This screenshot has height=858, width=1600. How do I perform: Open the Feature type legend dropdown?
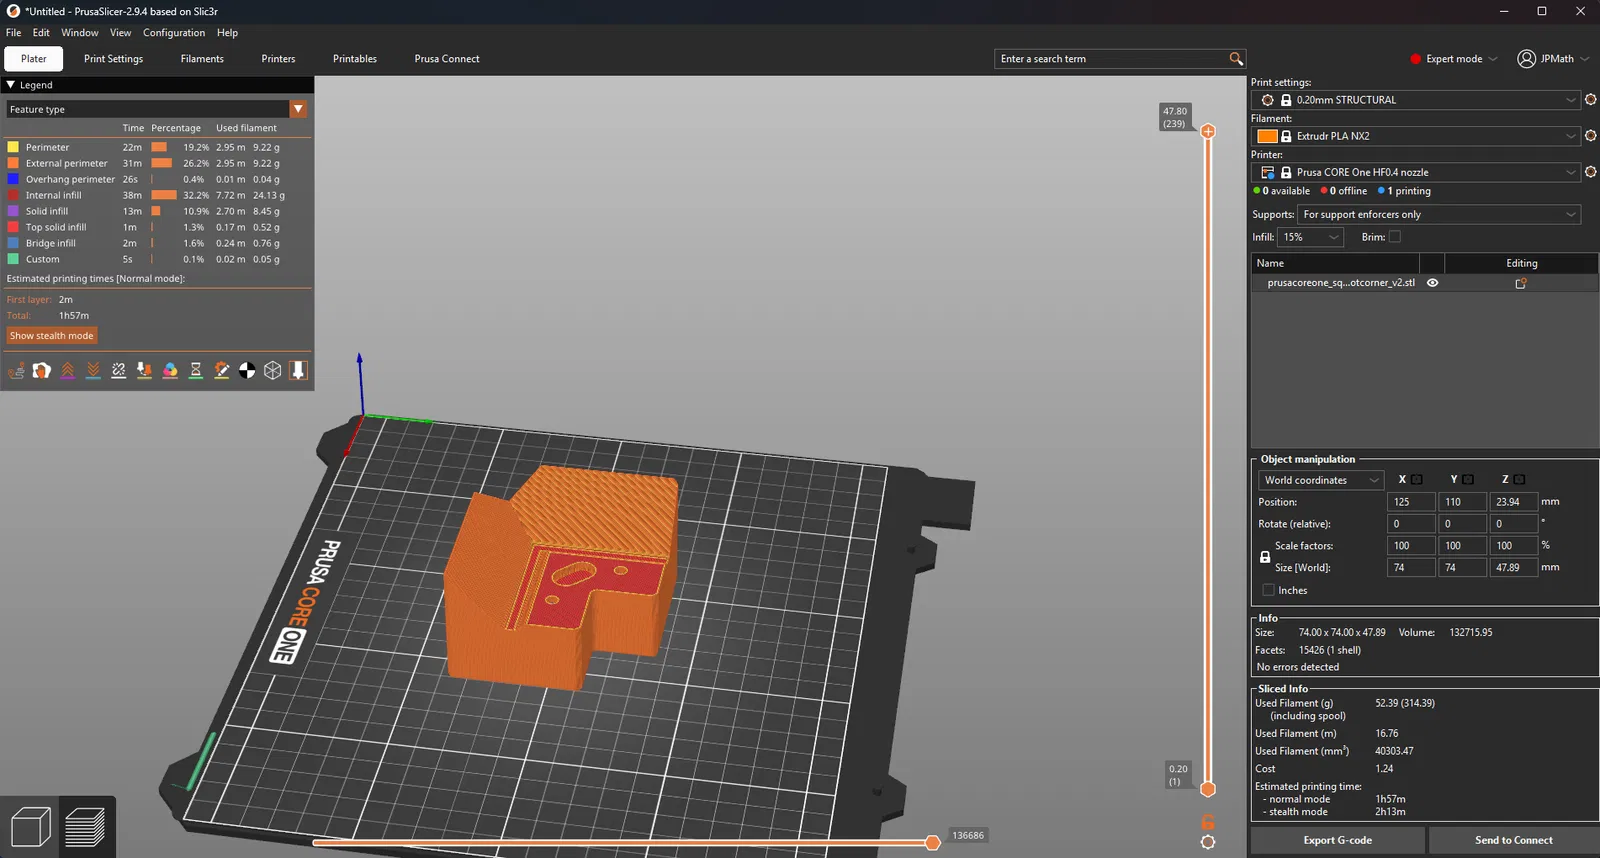click(298, 109)
